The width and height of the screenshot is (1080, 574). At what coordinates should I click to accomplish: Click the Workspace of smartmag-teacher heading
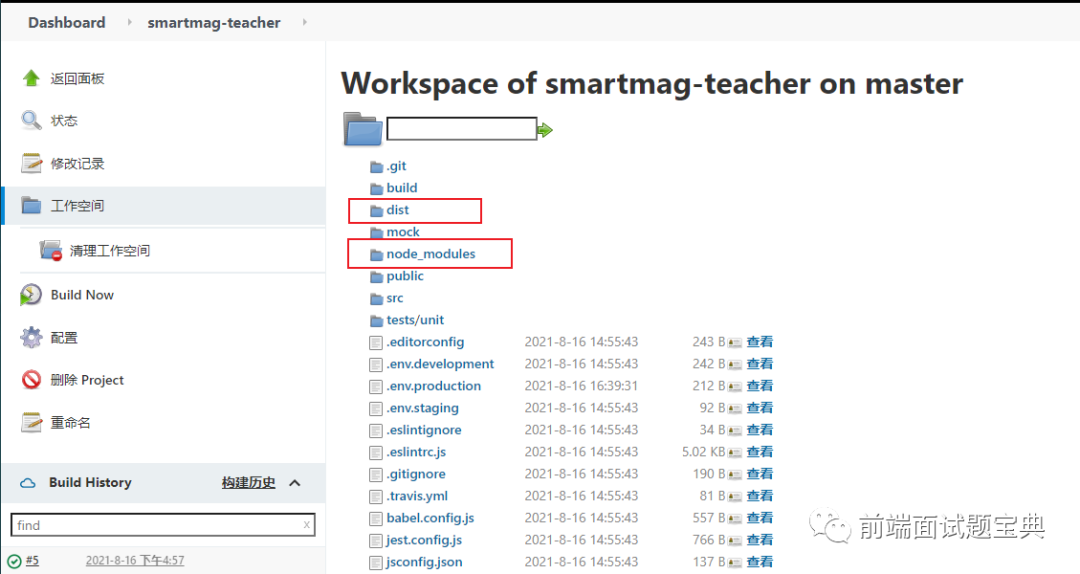652,83
